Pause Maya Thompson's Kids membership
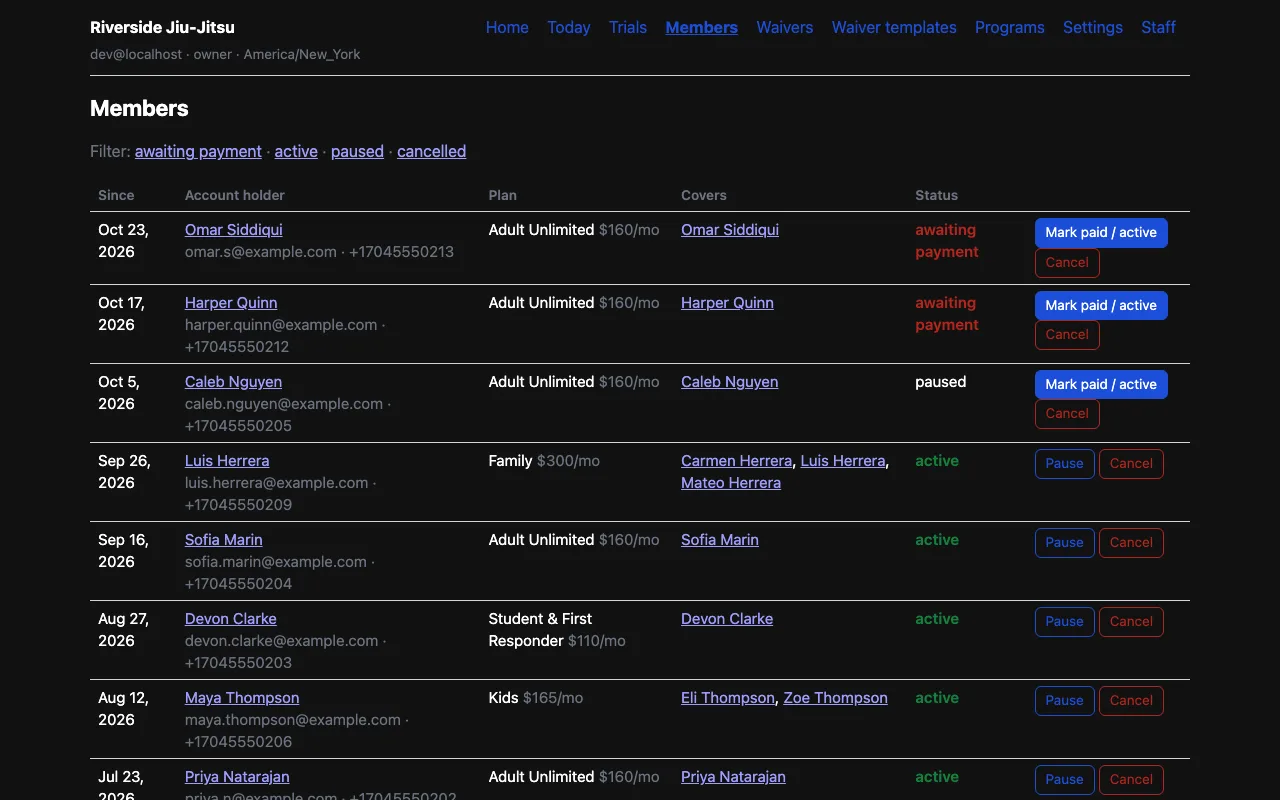Image resolution: width=1280 pixels, height=800 pixels. pyautogui.click(x=1065, y=701)
